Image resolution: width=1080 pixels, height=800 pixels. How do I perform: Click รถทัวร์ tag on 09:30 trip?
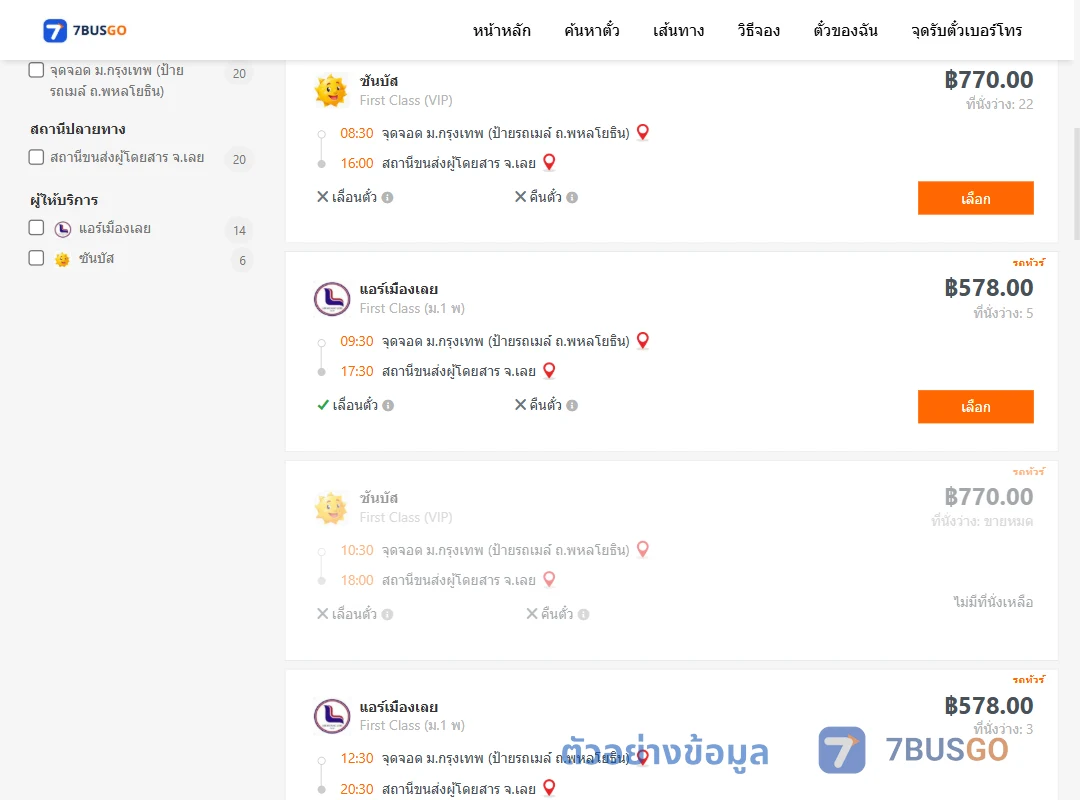pos(1028,263)
